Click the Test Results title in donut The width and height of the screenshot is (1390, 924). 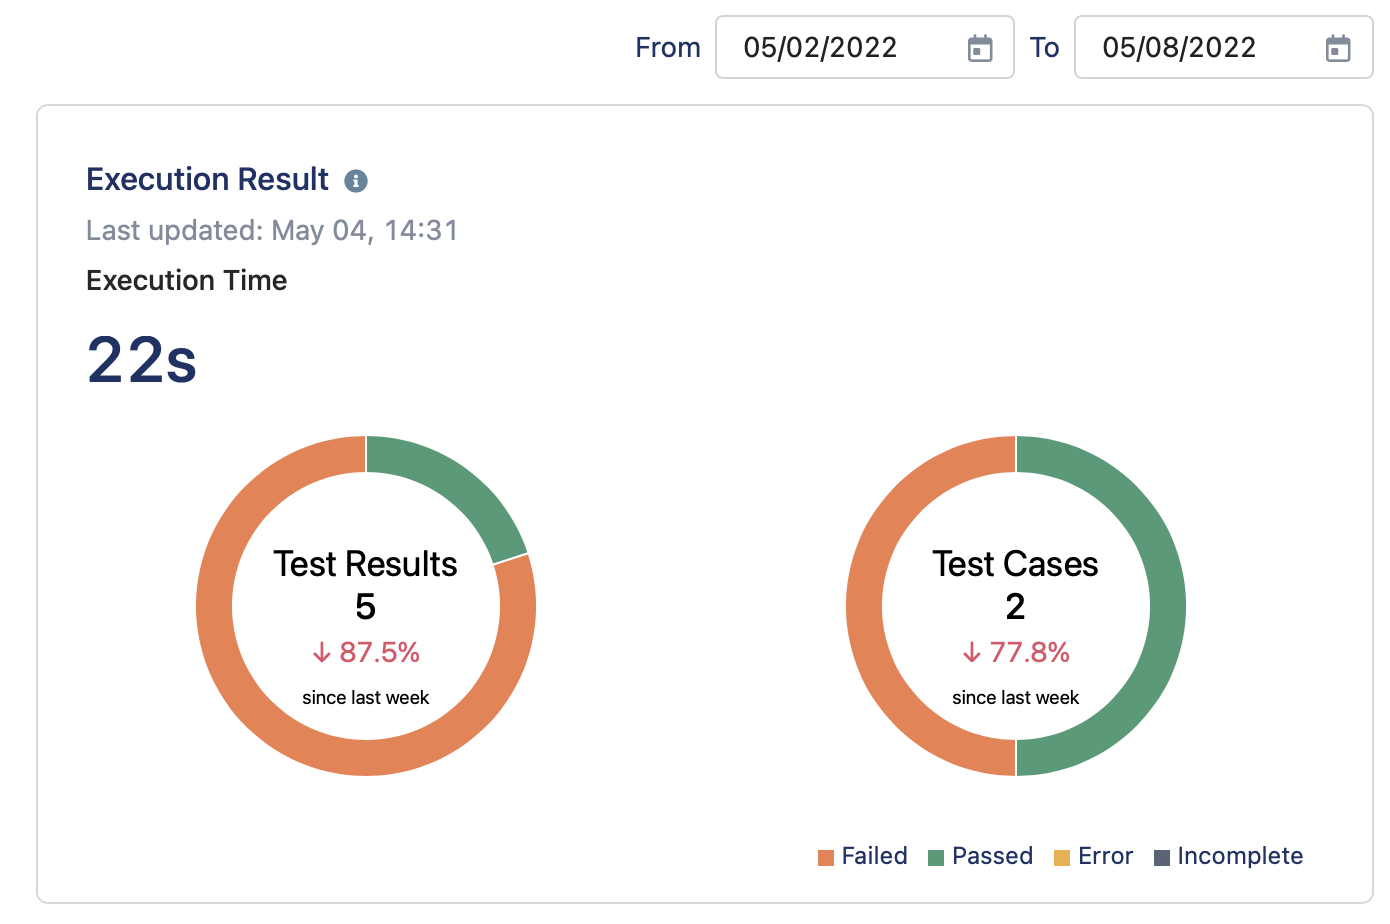pyautogui.click(x=366, y=564)
